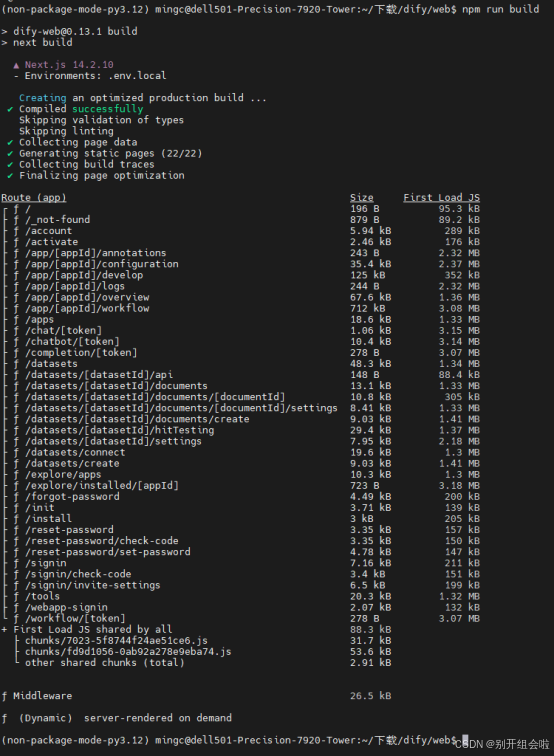Click the plus sign before First Load JS shared
Image resolution: width=554 pixels, height=756 pixels.
[4, 629]
